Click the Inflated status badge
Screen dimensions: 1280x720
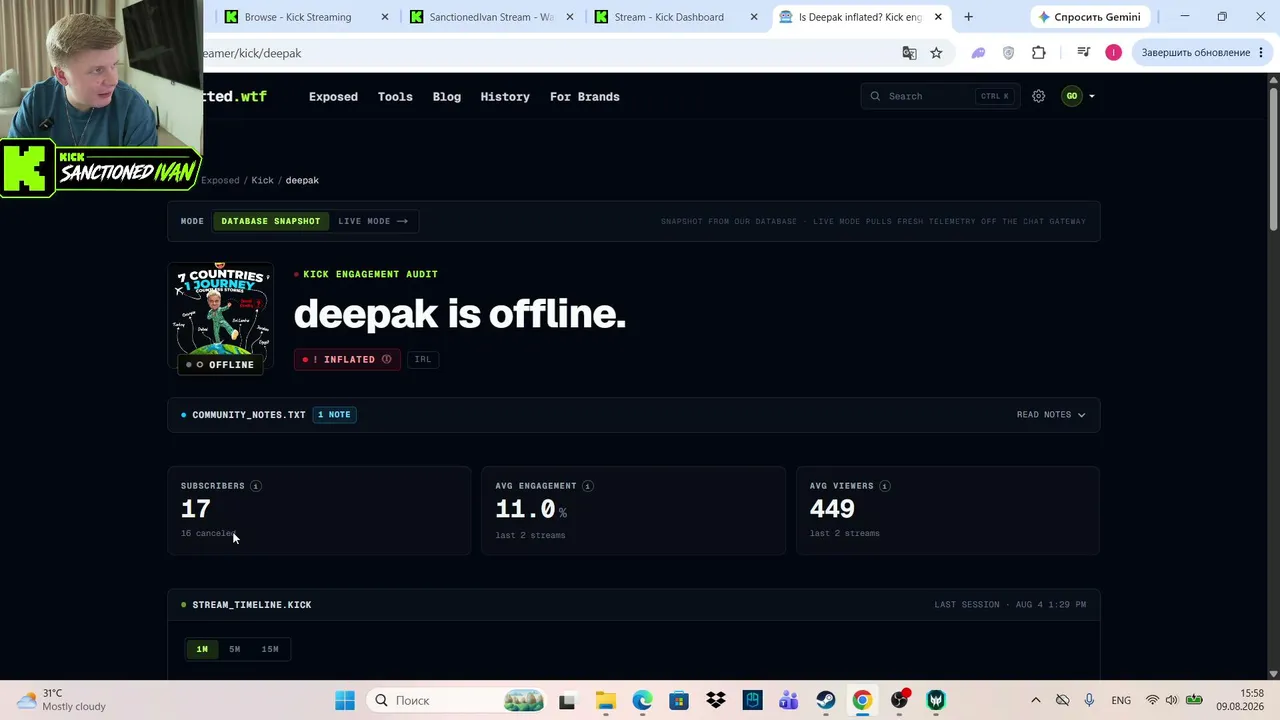point(347,359)
